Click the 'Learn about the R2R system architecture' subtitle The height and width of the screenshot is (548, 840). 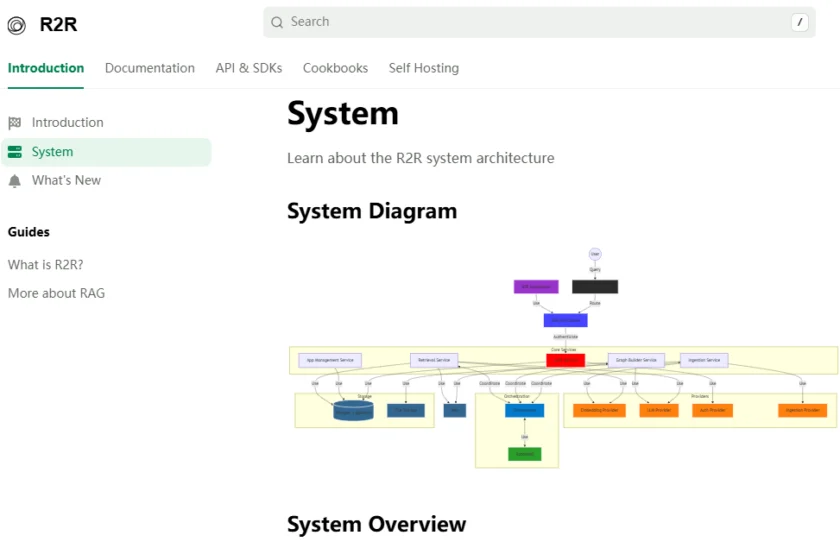coord(421,158)
